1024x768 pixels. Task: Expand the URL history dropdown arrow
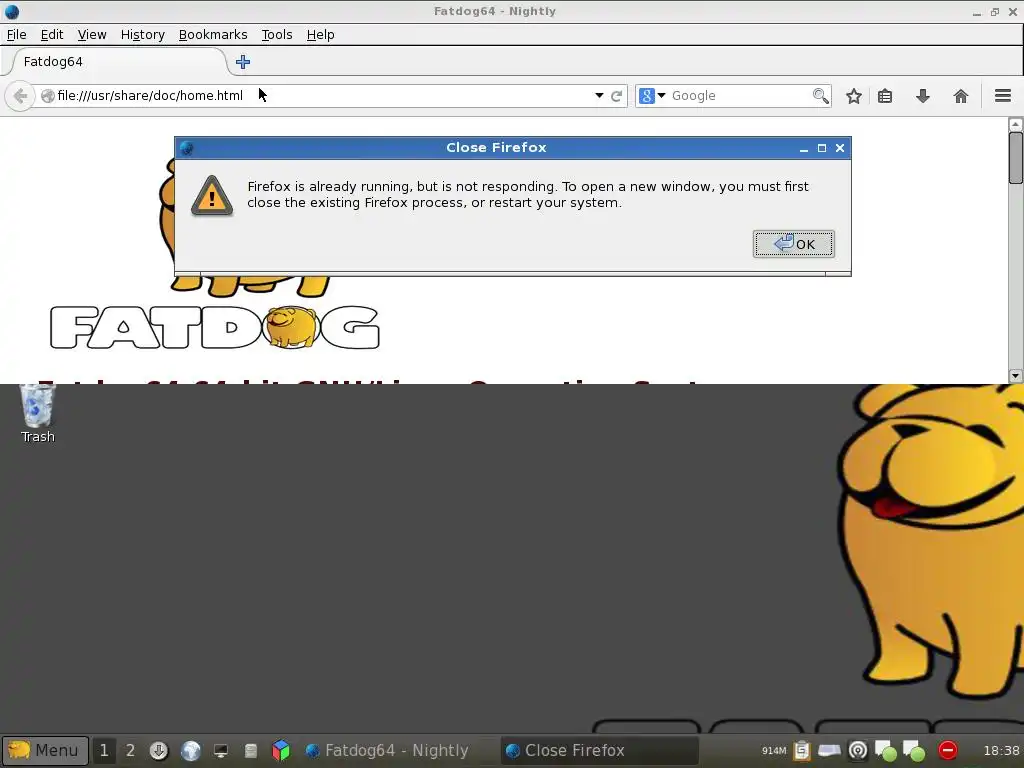pyautogui.click(x=599, y=96)
